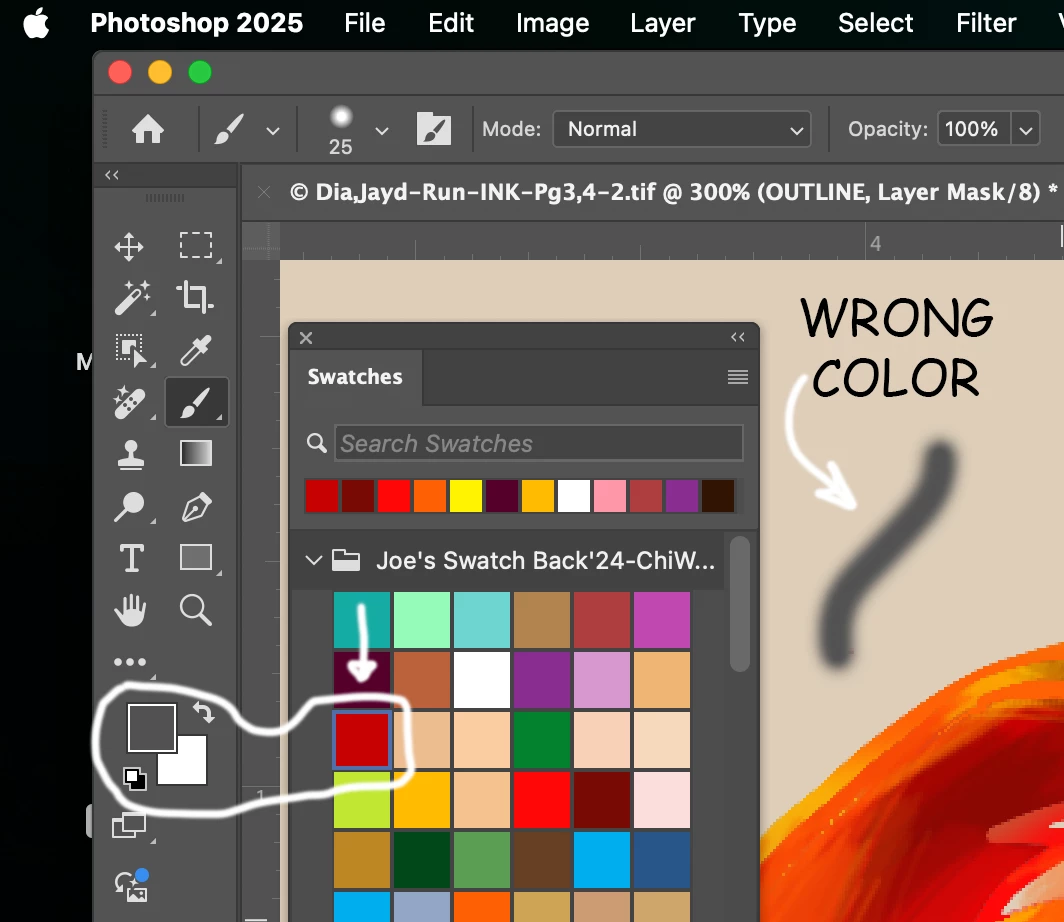This screenshot has height=922, width=1064.
Task: Select the Crop tool
Action: pos(195,297)
